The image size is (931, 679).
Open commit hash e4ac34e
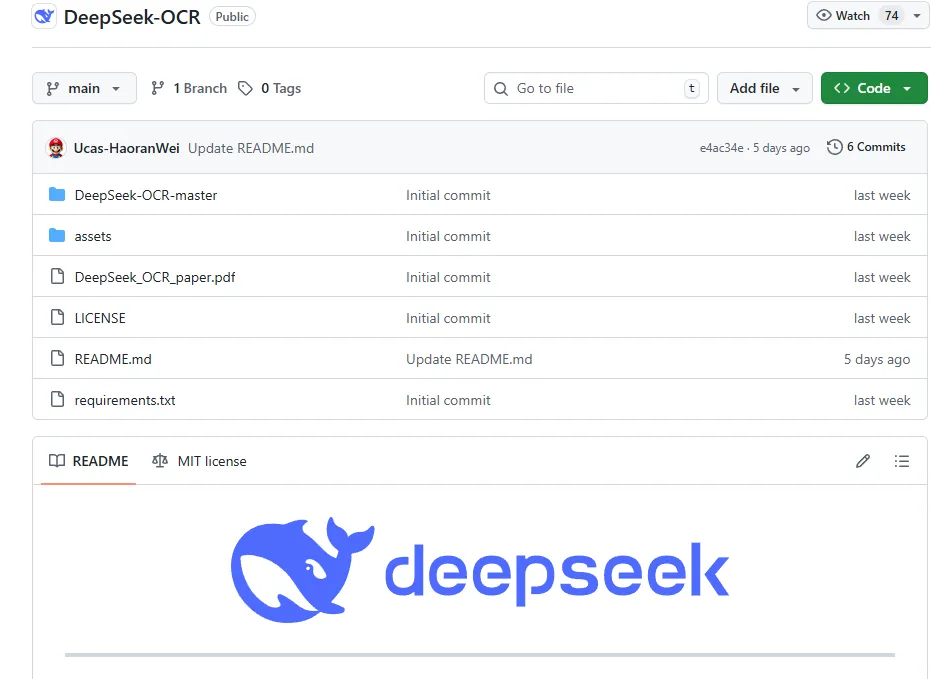coord(721,148)
